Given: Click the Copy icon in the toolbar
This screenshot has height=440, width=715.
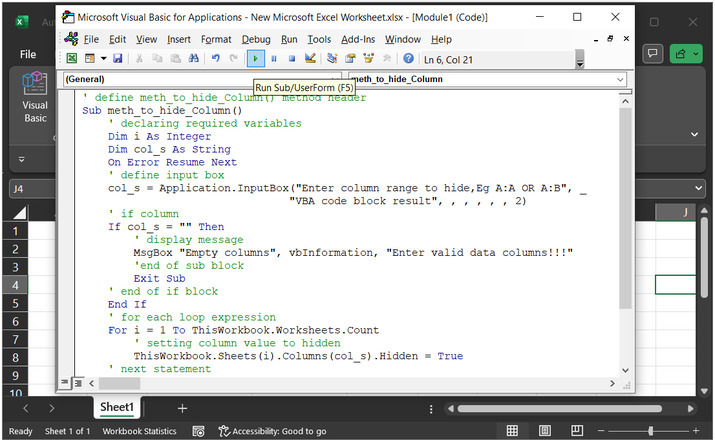Looking at the screenshot, I should point(157,58).
